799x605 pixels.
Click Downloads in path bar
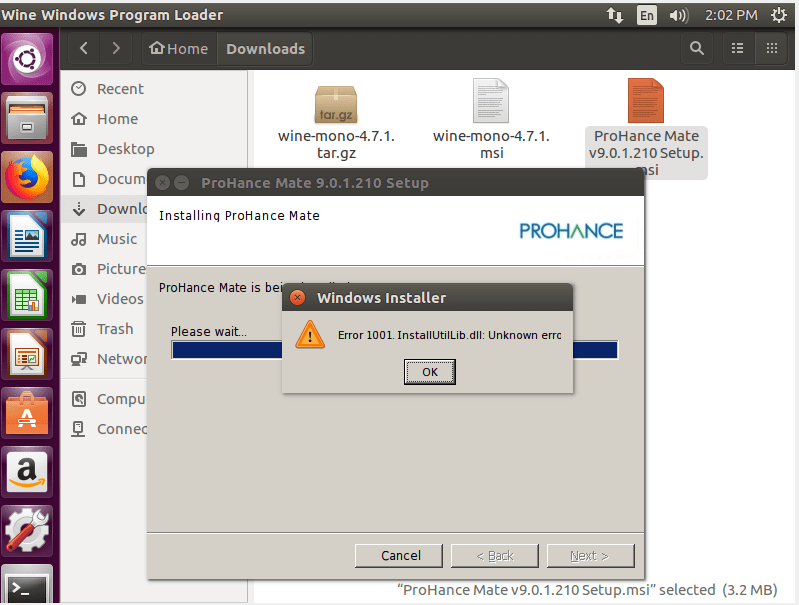(x=265, y=48)
